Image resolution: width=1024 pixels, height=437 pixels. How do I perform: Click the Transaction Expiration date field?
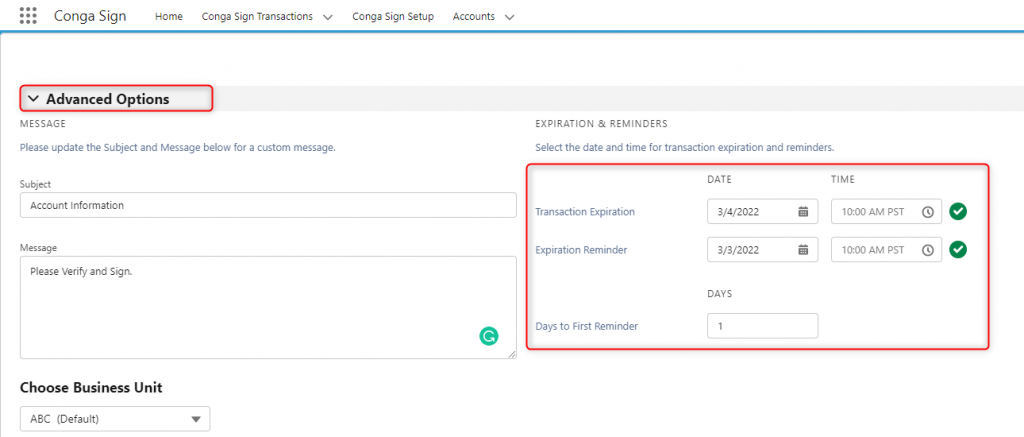click(x=762, y=212)
